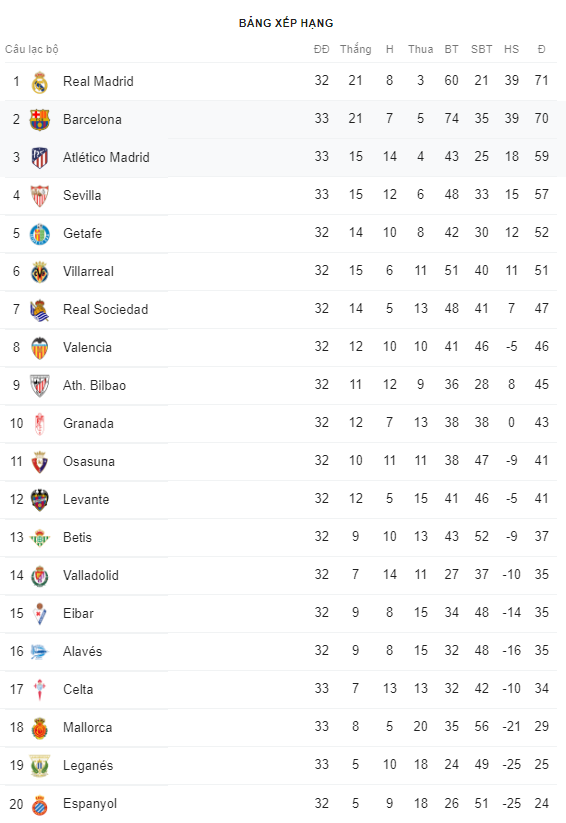Click the Getafe crest icon
Image resolution: width=566 pixels, height=823 pixels.
39,234
